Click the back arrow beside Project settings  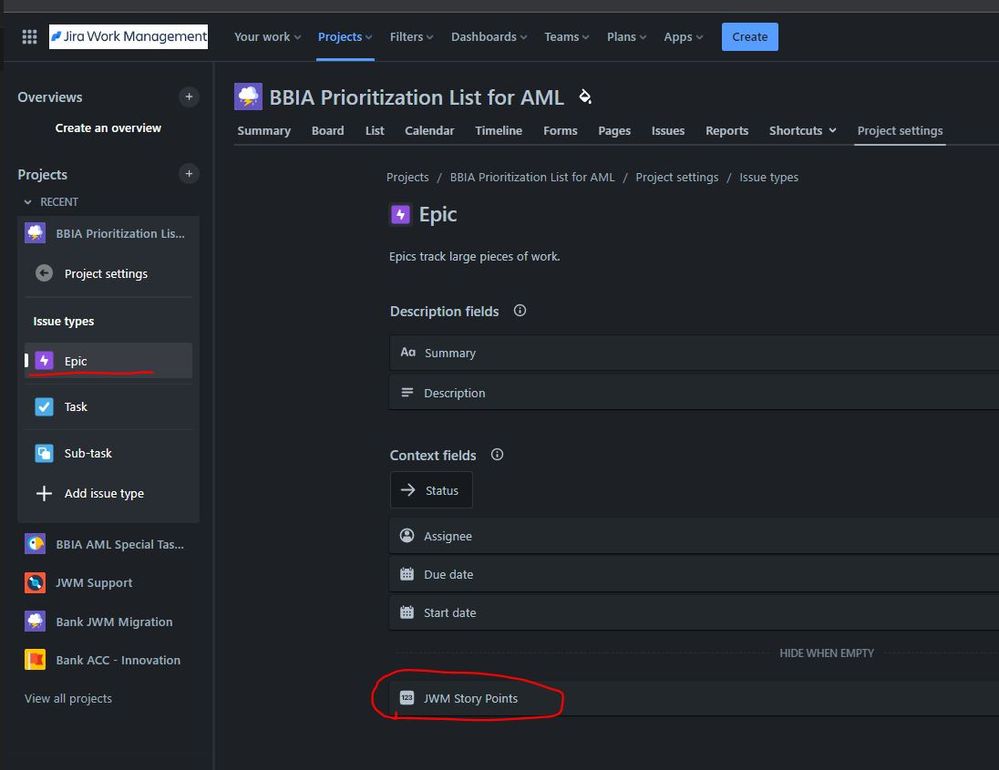44,273
